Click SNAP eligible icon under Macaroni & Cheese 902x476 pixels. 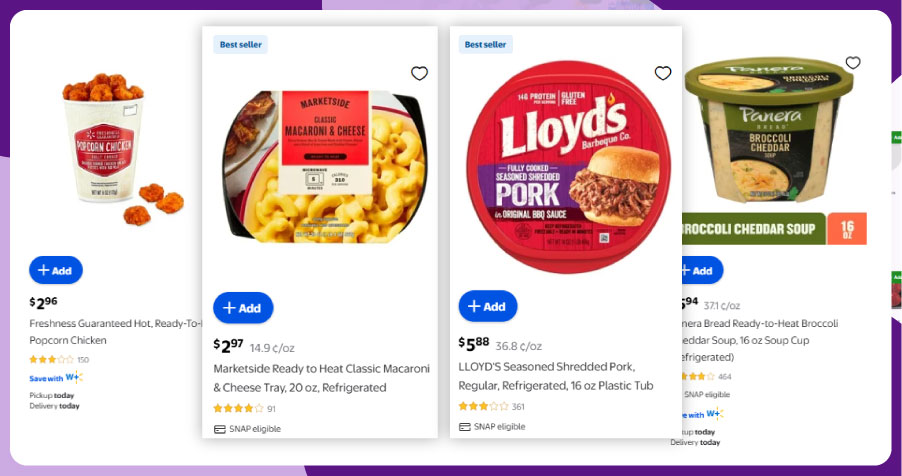pyautogui.click(x=220, y=429)
